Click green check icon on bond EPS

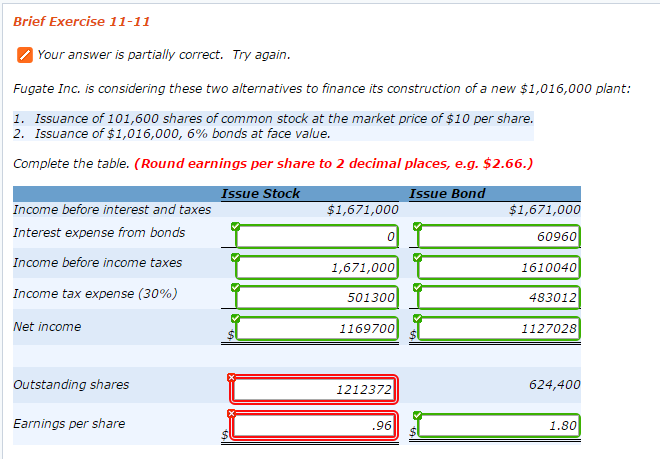[417, 416]
